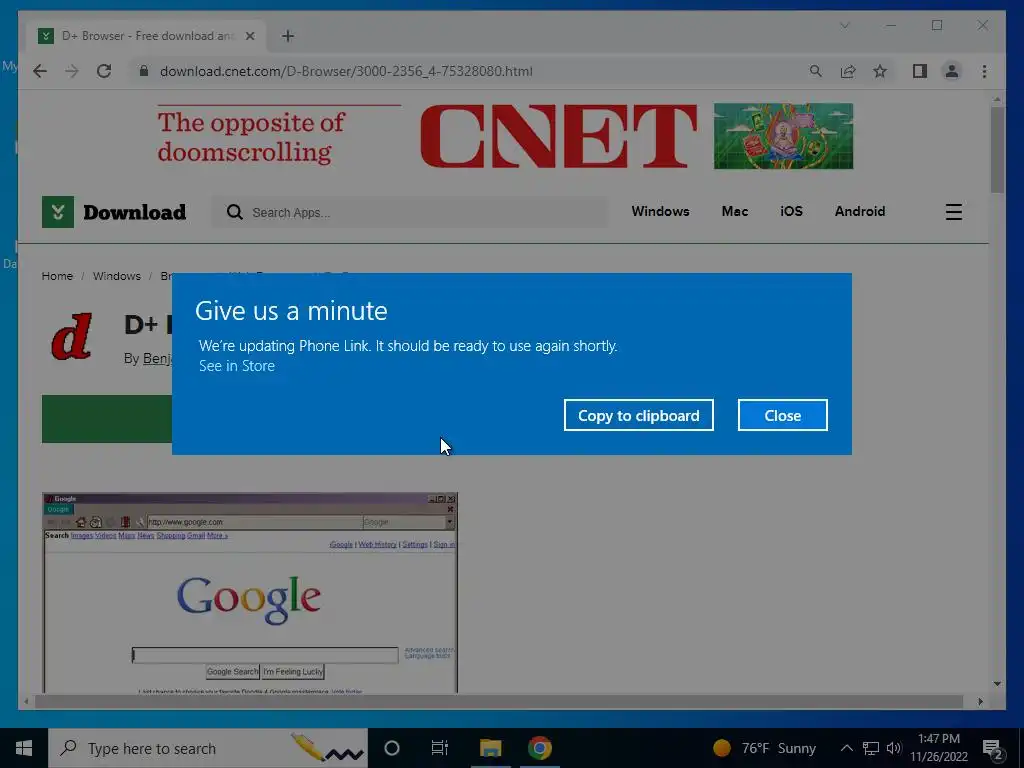Reload the page with the refresh icon
Image resolution: width=1024 pixels, height=768 pixels.
104,71
